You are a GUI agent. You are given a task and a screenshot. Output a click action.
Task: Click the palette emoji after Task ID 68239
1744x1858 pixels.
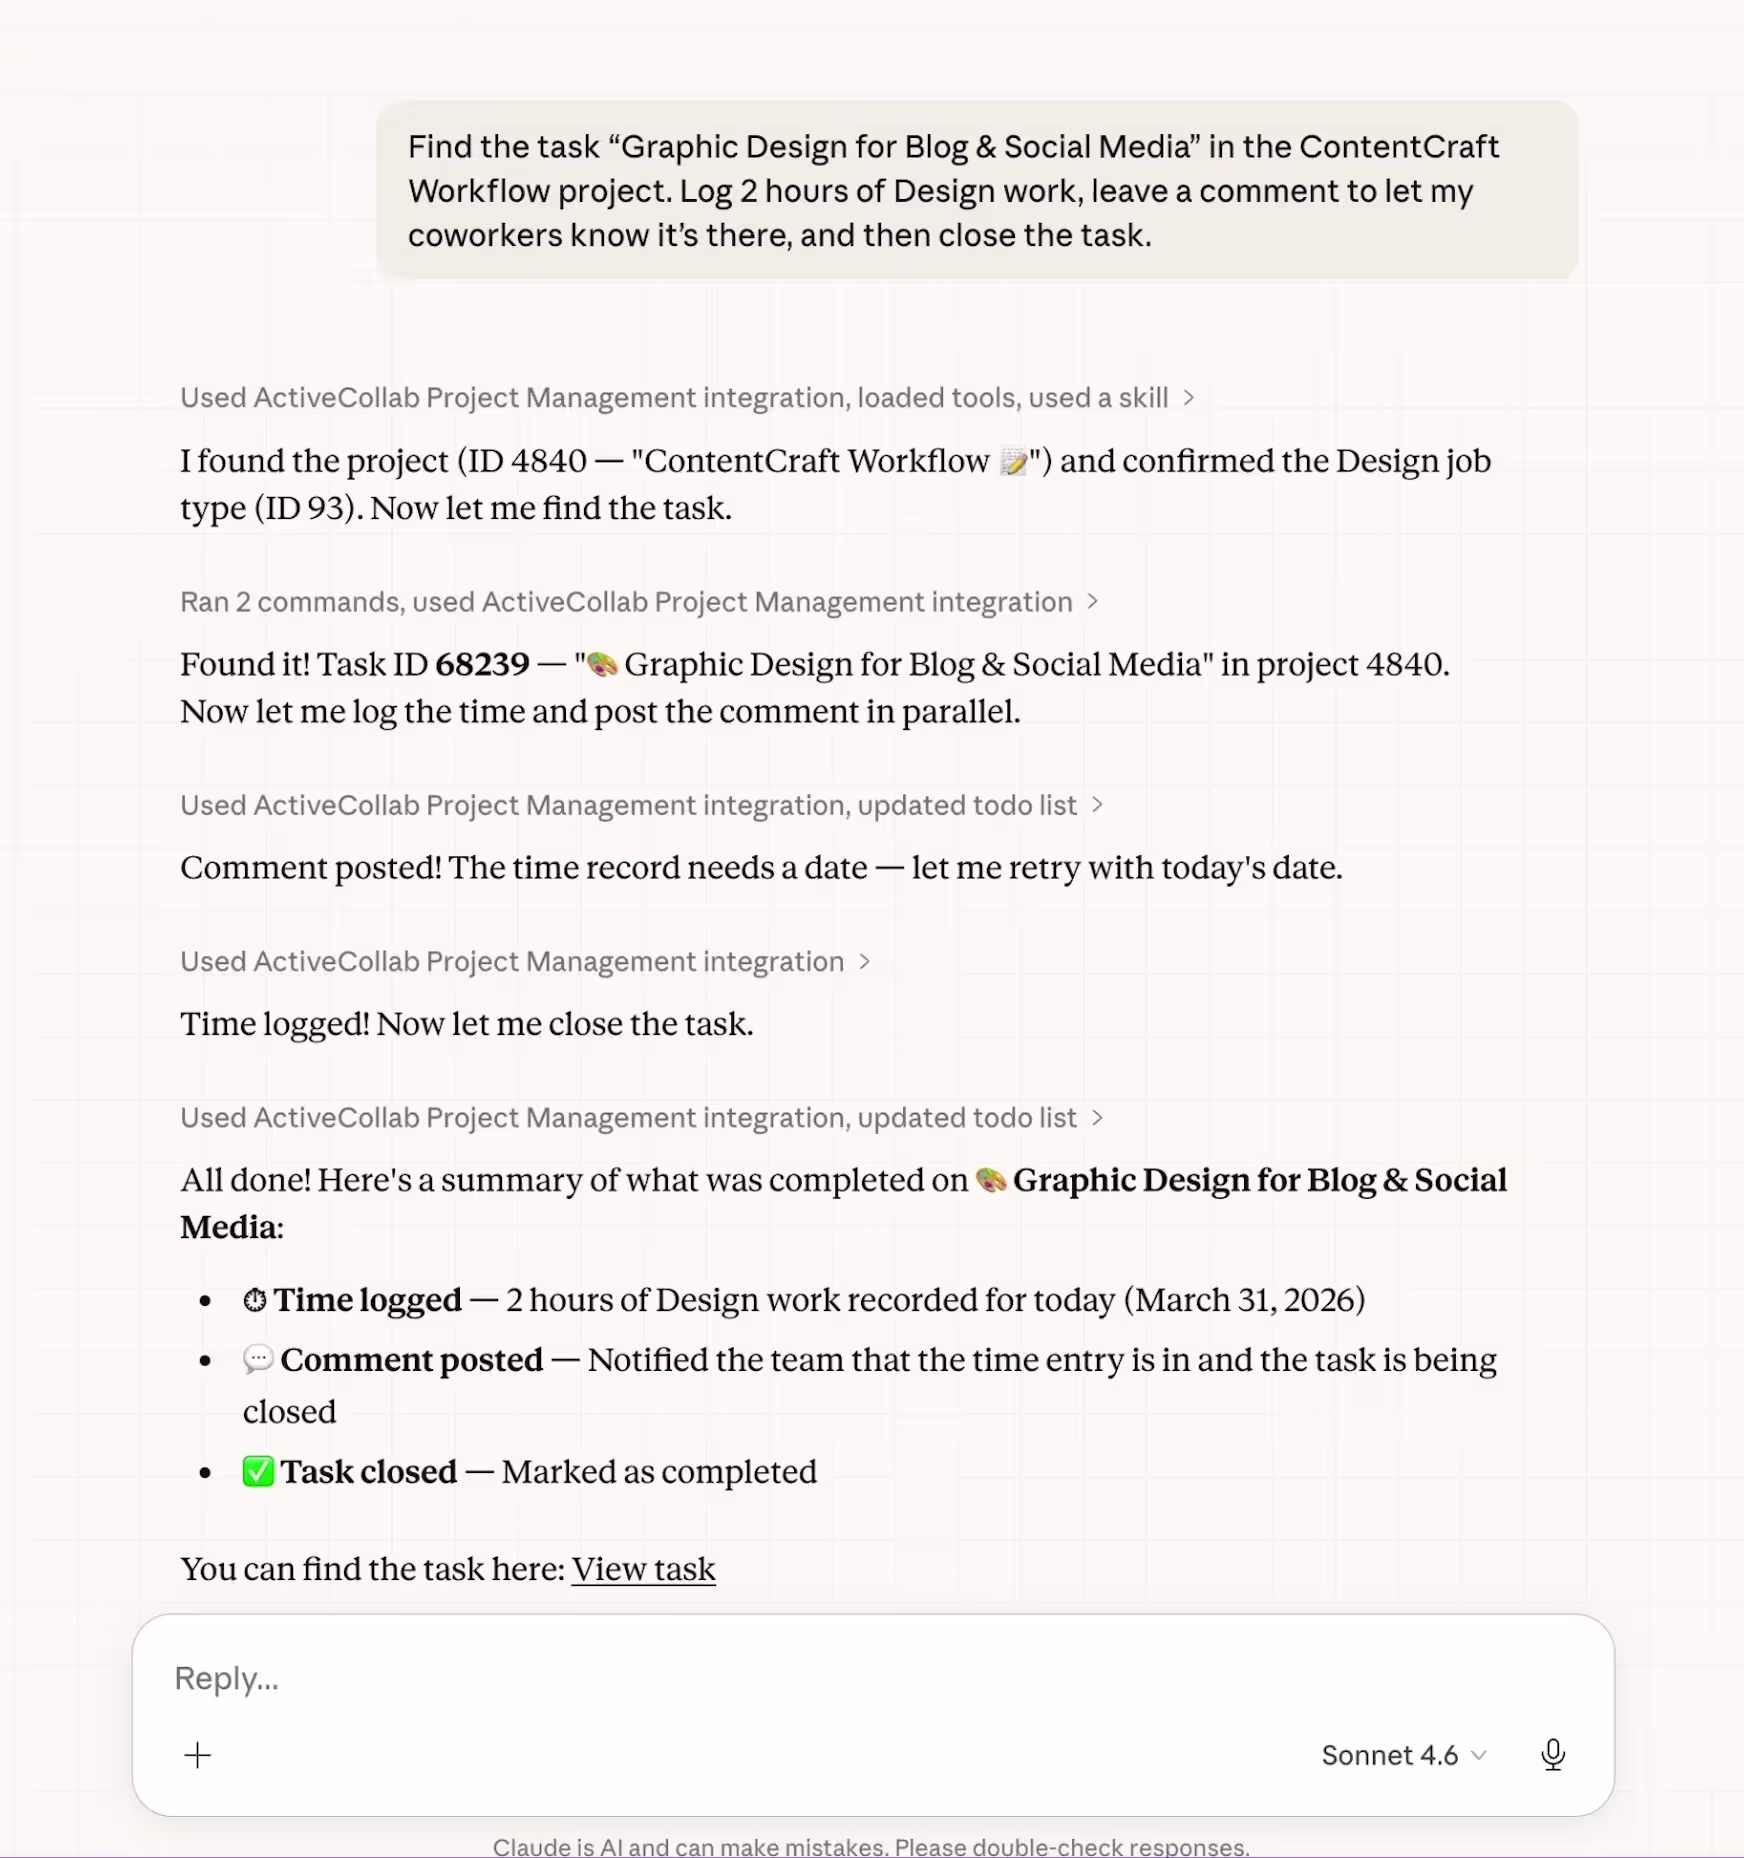[602, 664]
